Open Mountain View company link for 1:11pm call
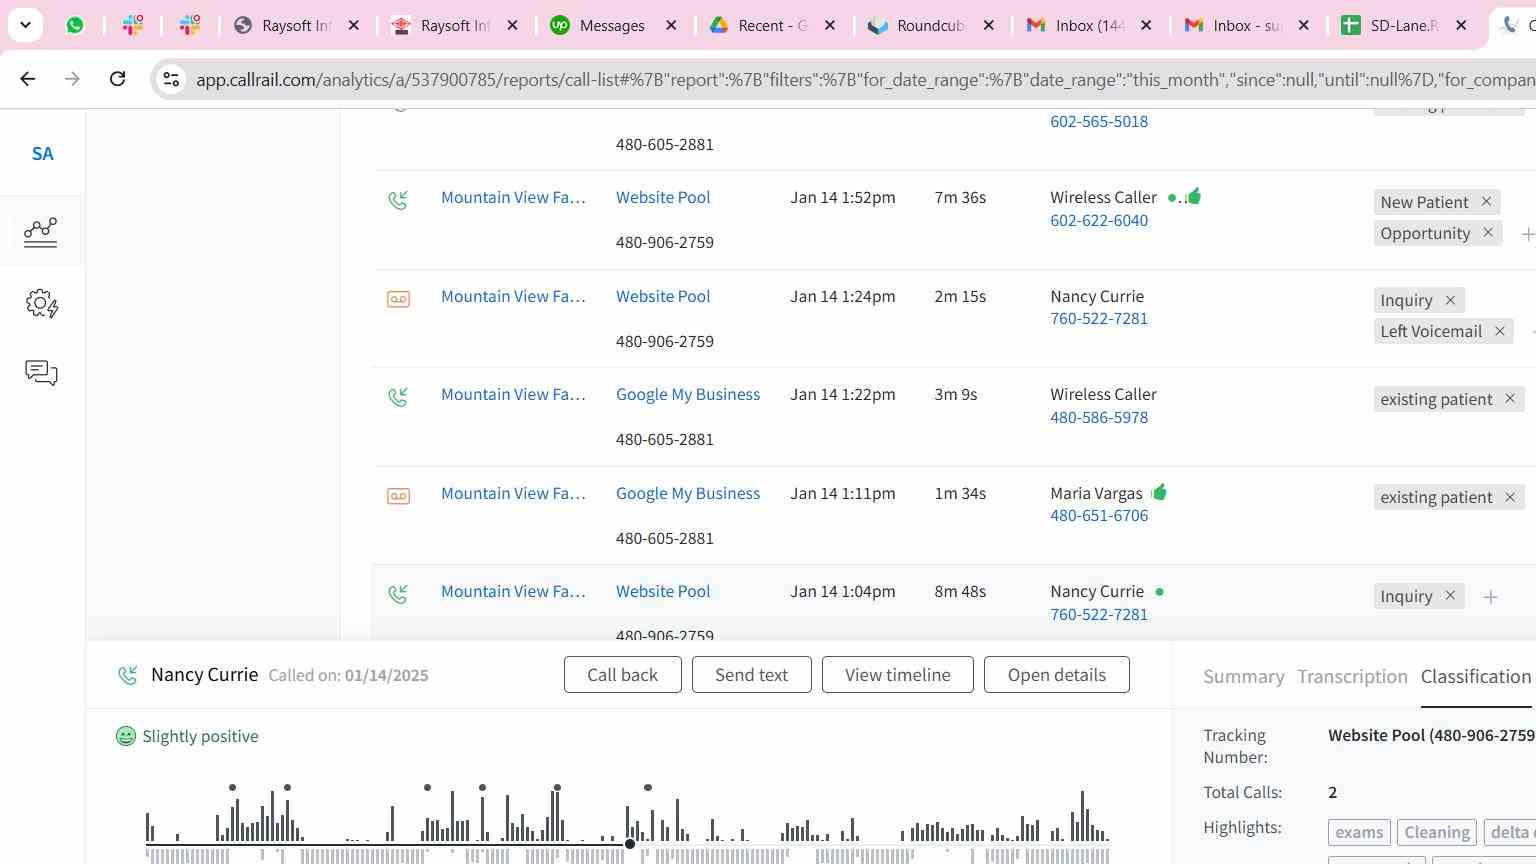The image size is (1536, 864). tap(513, 493)
